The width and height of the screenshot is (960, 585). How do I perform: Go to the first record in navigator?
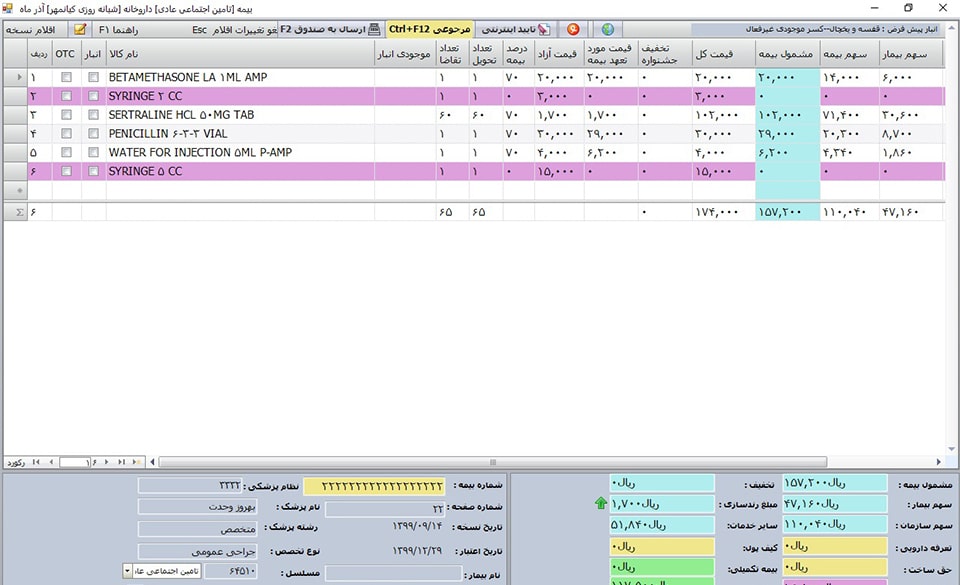[x=37, y=462]
